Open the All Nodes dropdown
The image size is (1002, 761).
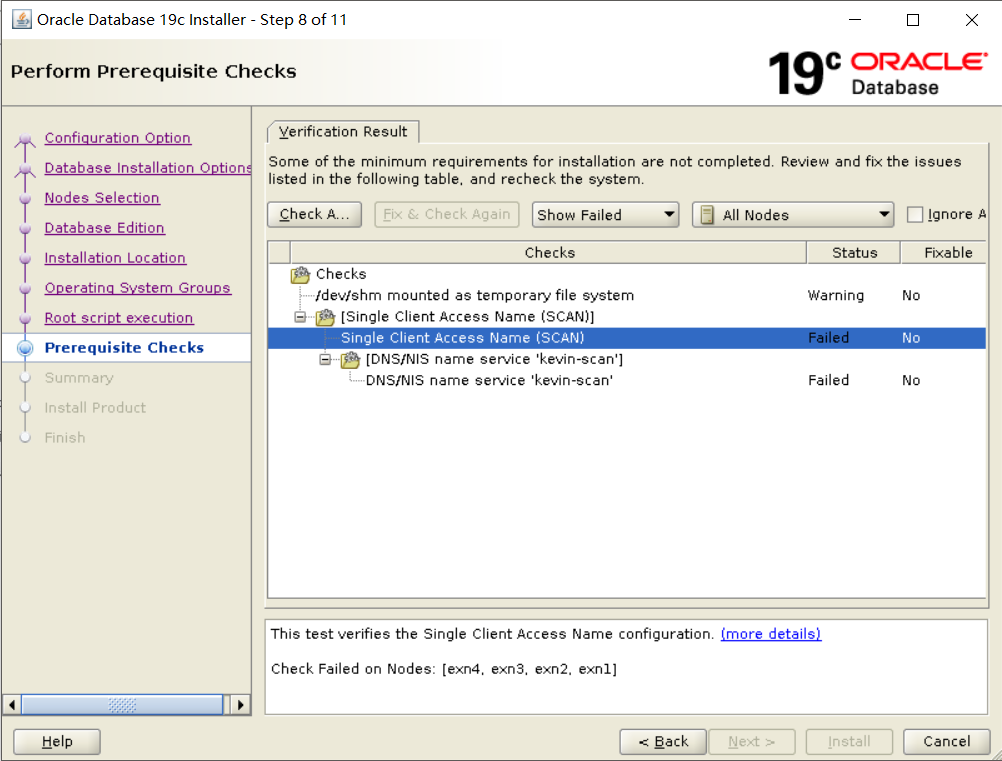click(x=792, y=215)
